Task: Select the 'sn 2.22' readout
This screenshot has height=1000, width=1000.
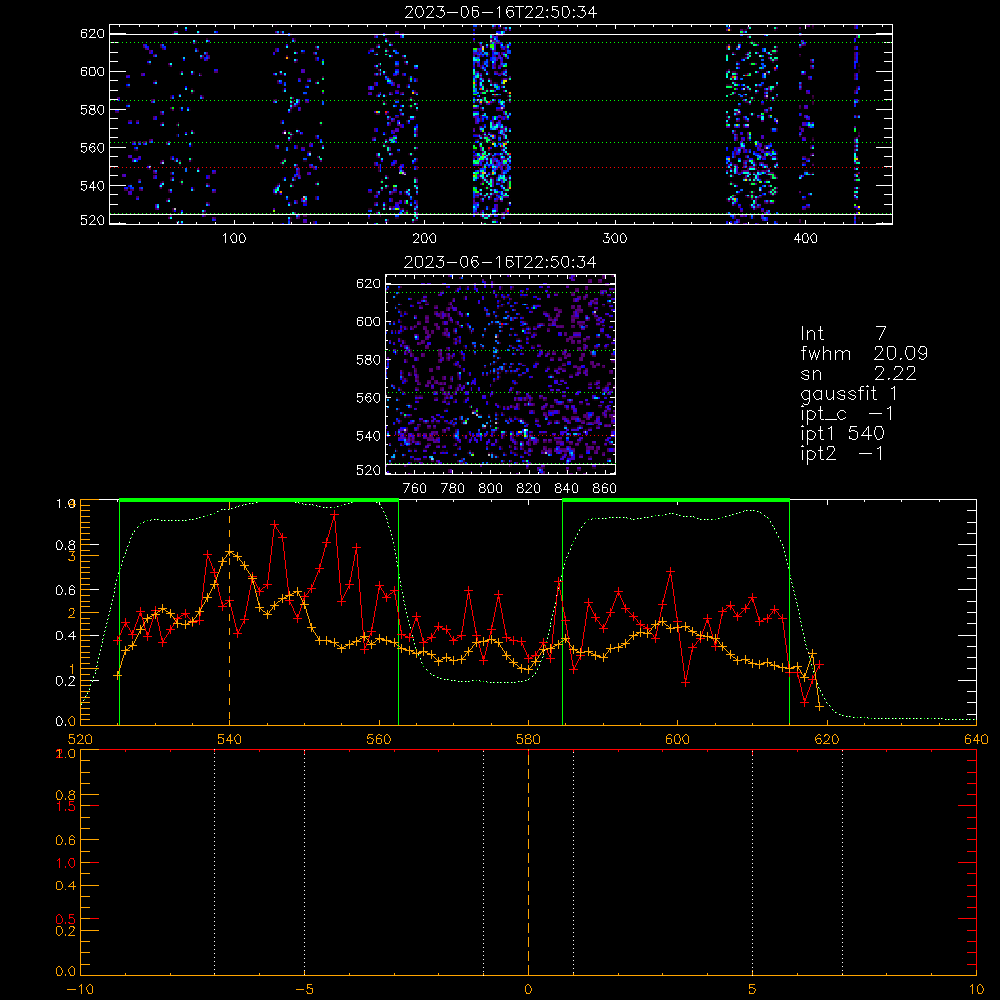Action: [858, 374]
